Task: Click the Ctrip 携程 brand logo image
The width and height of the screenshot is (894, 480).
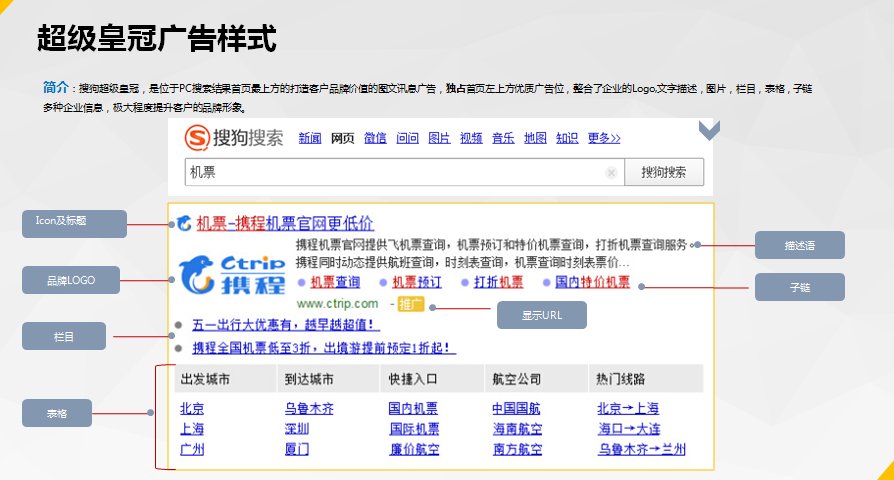Action: tap(232, 275)
